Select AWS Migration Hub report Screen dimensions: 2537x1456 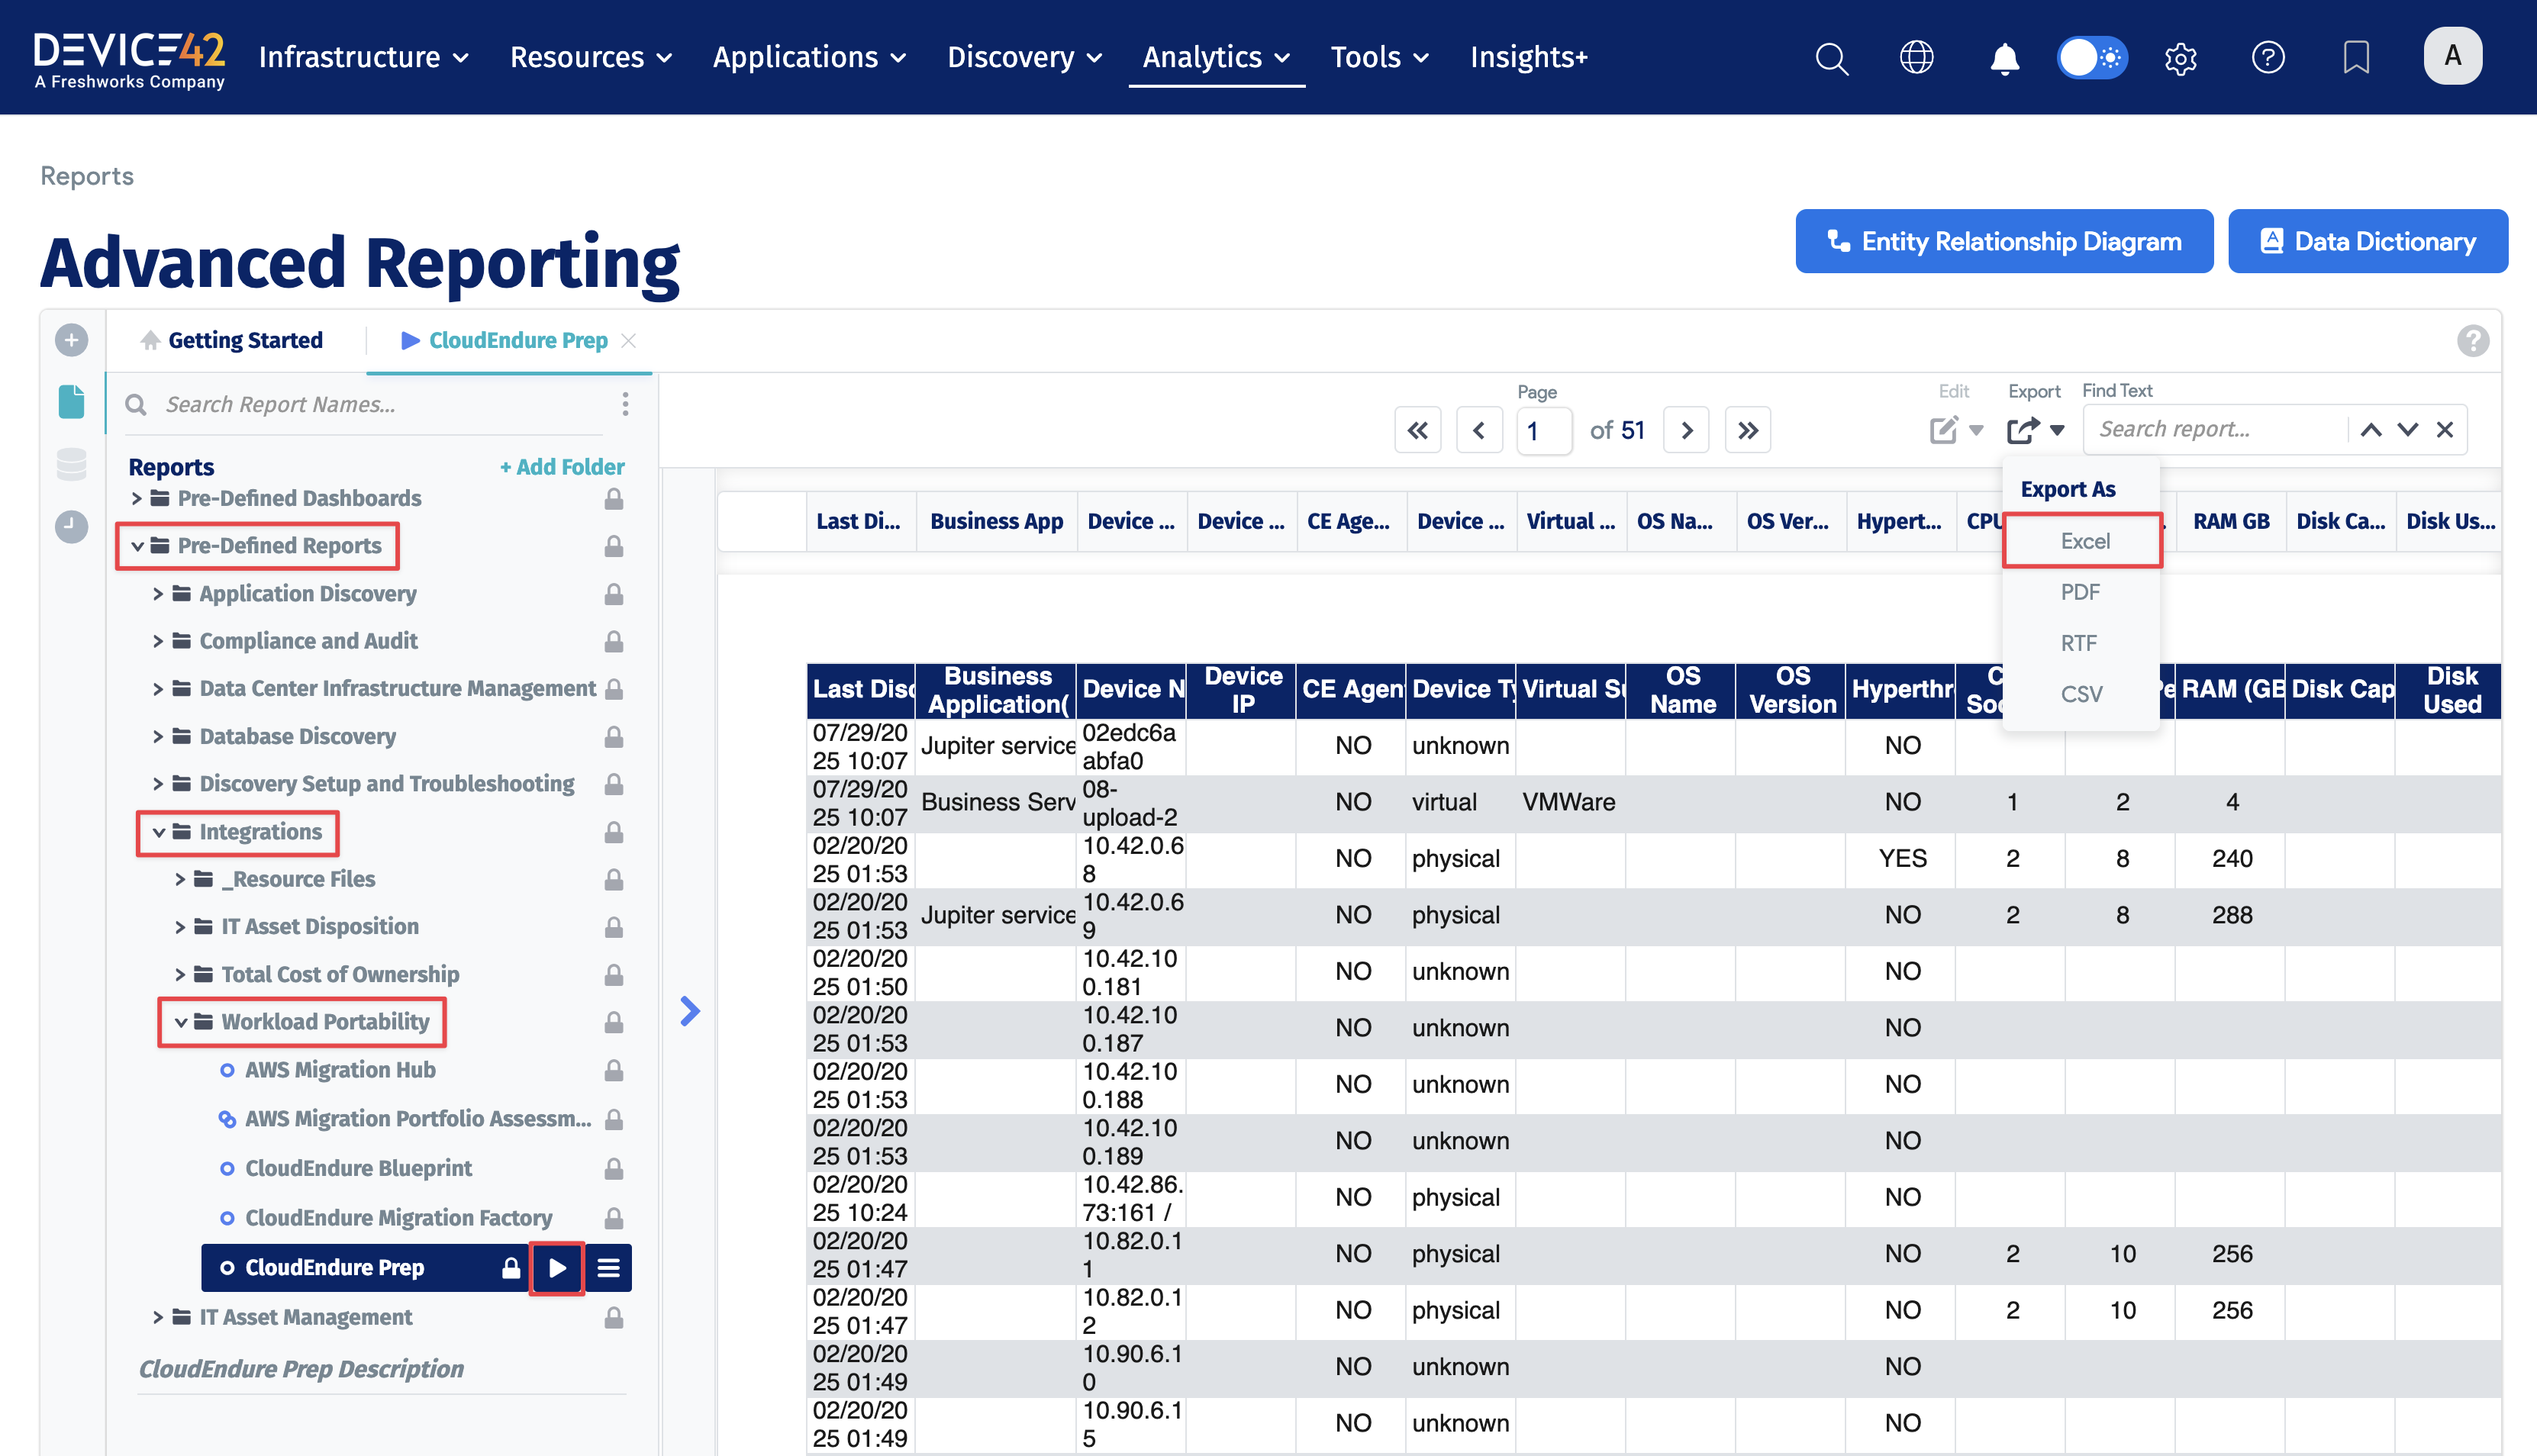point(340,1070)
